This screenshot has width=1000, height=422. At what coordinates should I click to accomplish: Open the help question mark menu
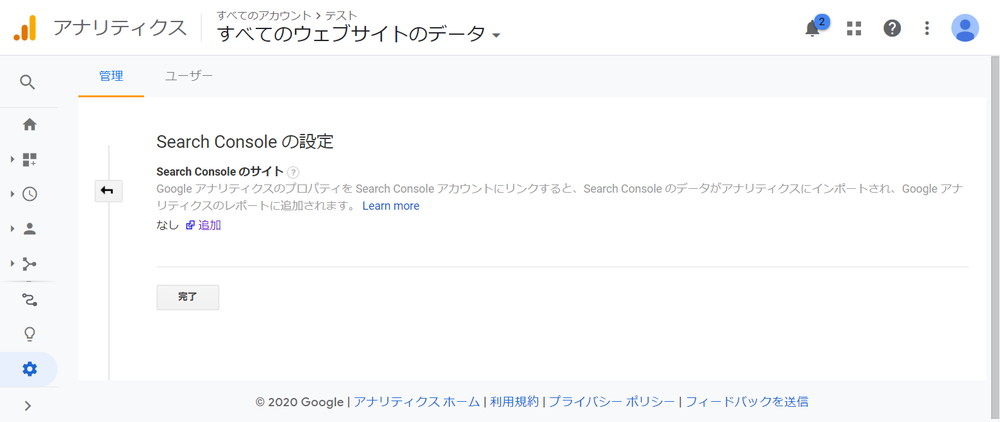(892, 28)
